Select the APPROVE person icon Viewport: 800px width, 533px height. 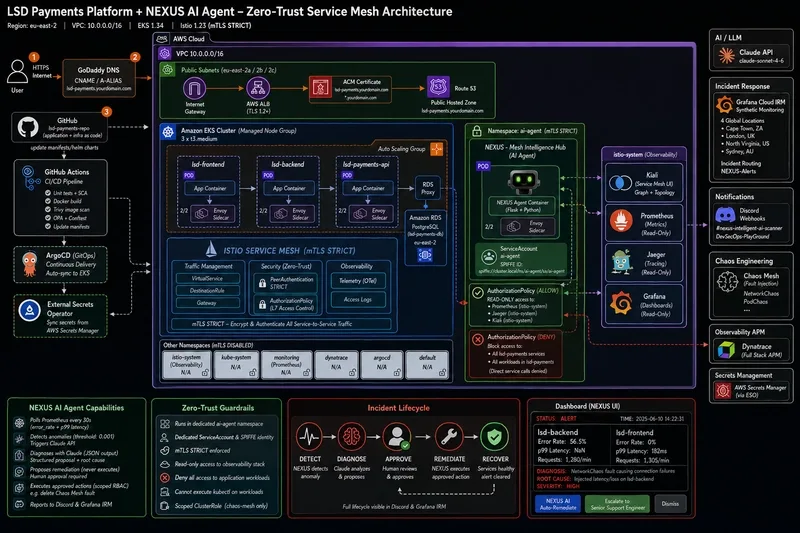tap(398, 437)
